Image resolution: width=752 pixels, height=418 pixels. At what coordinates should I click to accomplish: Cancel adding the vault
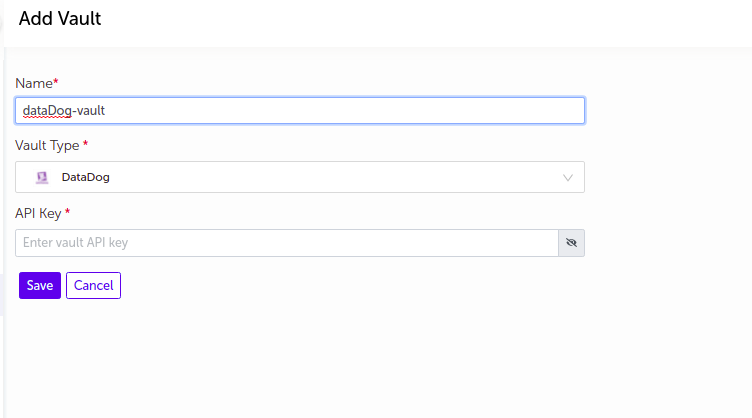(x=94, y=286)
